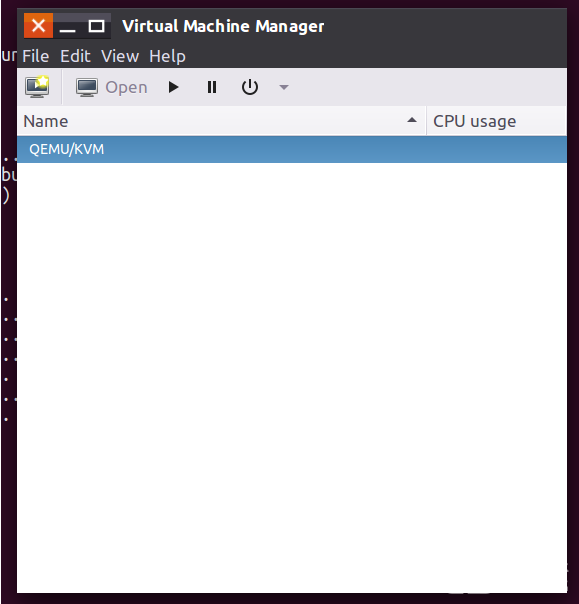
Task: Open the View menu
Action: [120, 56]
